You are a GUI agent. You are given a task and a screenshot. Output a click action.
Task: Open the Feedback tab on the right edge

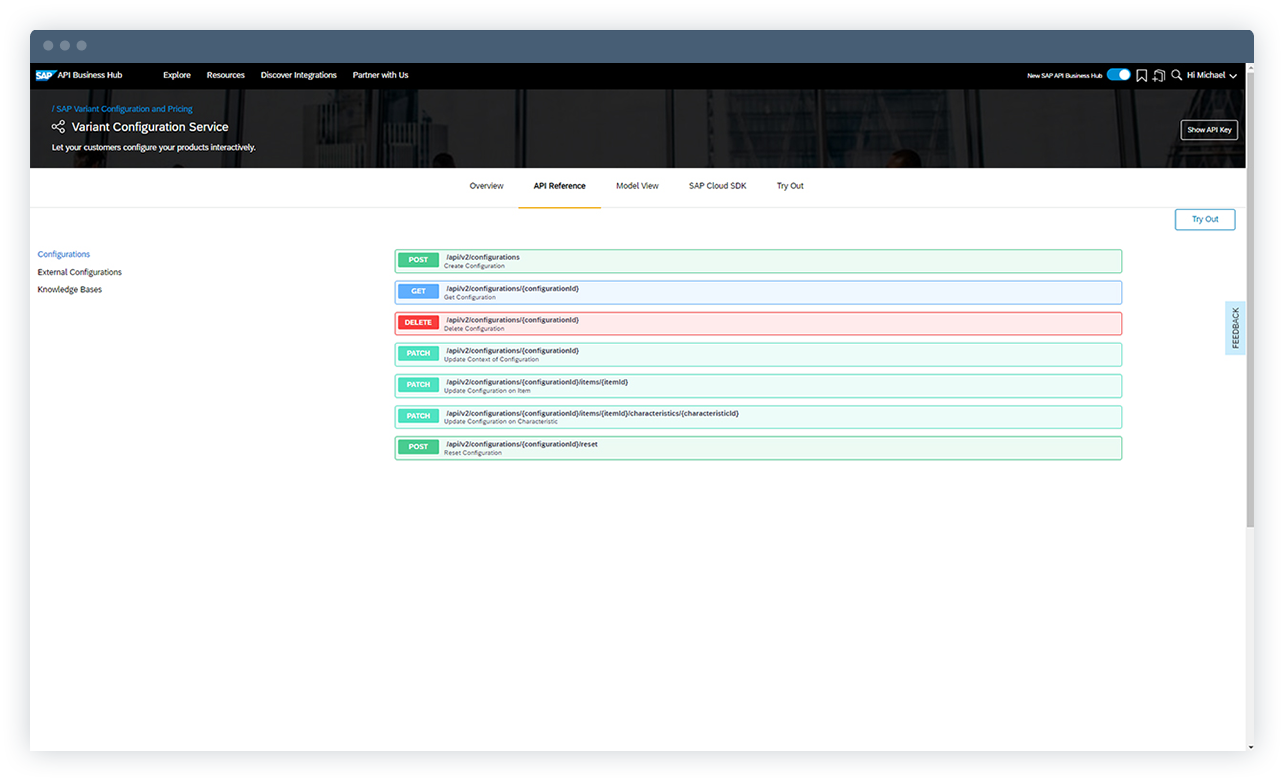pyautogui.click(x=1235, y=327)
